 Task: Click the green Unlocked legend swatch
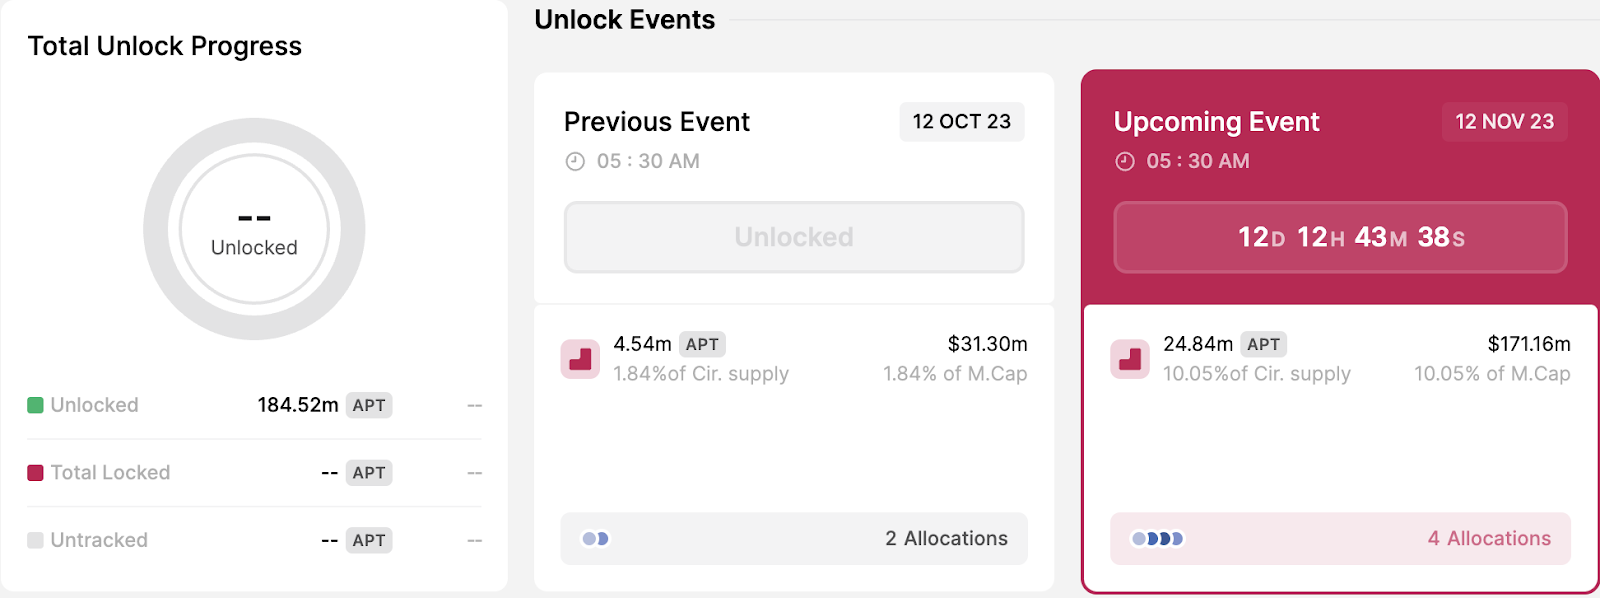tap(35, 405)
